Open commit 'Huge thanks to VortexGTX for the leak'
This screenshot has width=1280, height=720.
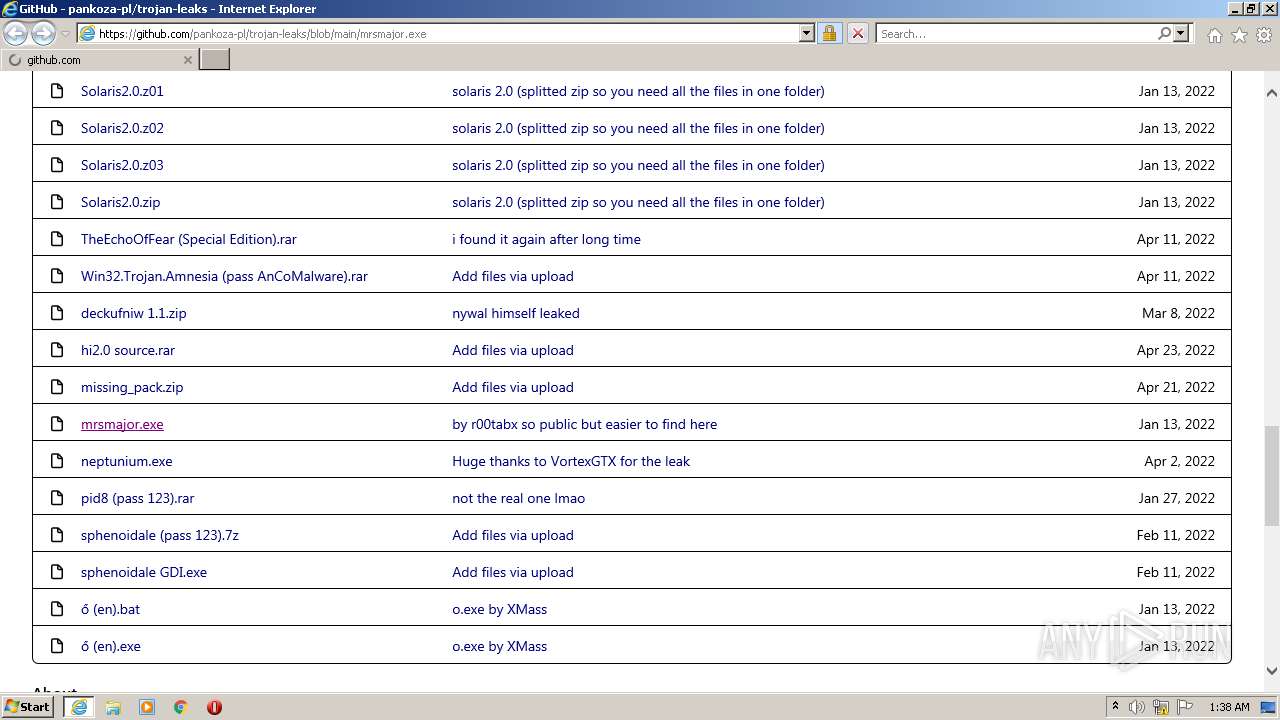pyautogui.click(x=571, y=461)
